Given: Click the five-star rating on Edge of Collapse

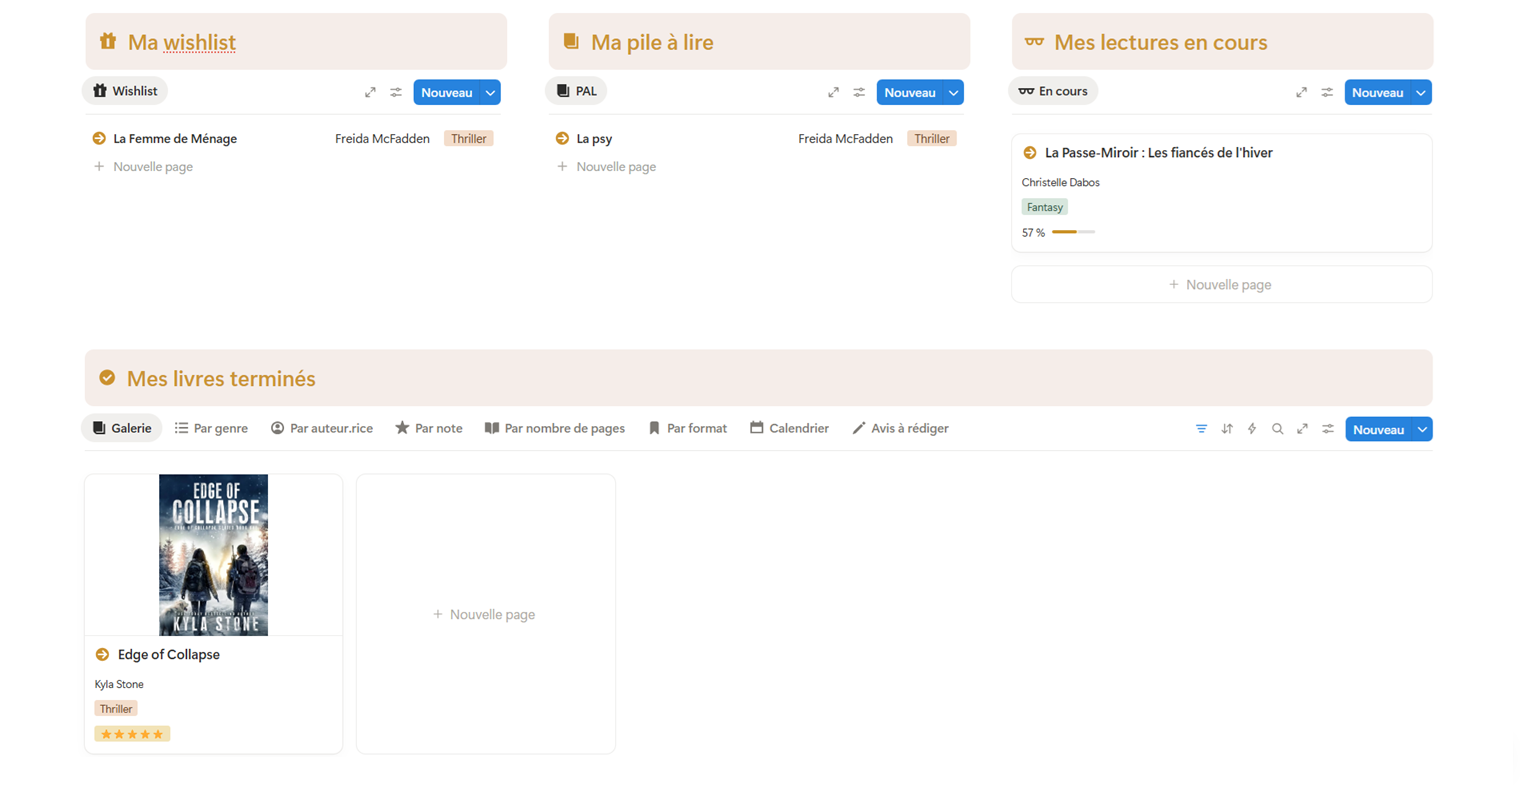Looking at the screenshot, I should pyautogui.click(x=132, y=734).
